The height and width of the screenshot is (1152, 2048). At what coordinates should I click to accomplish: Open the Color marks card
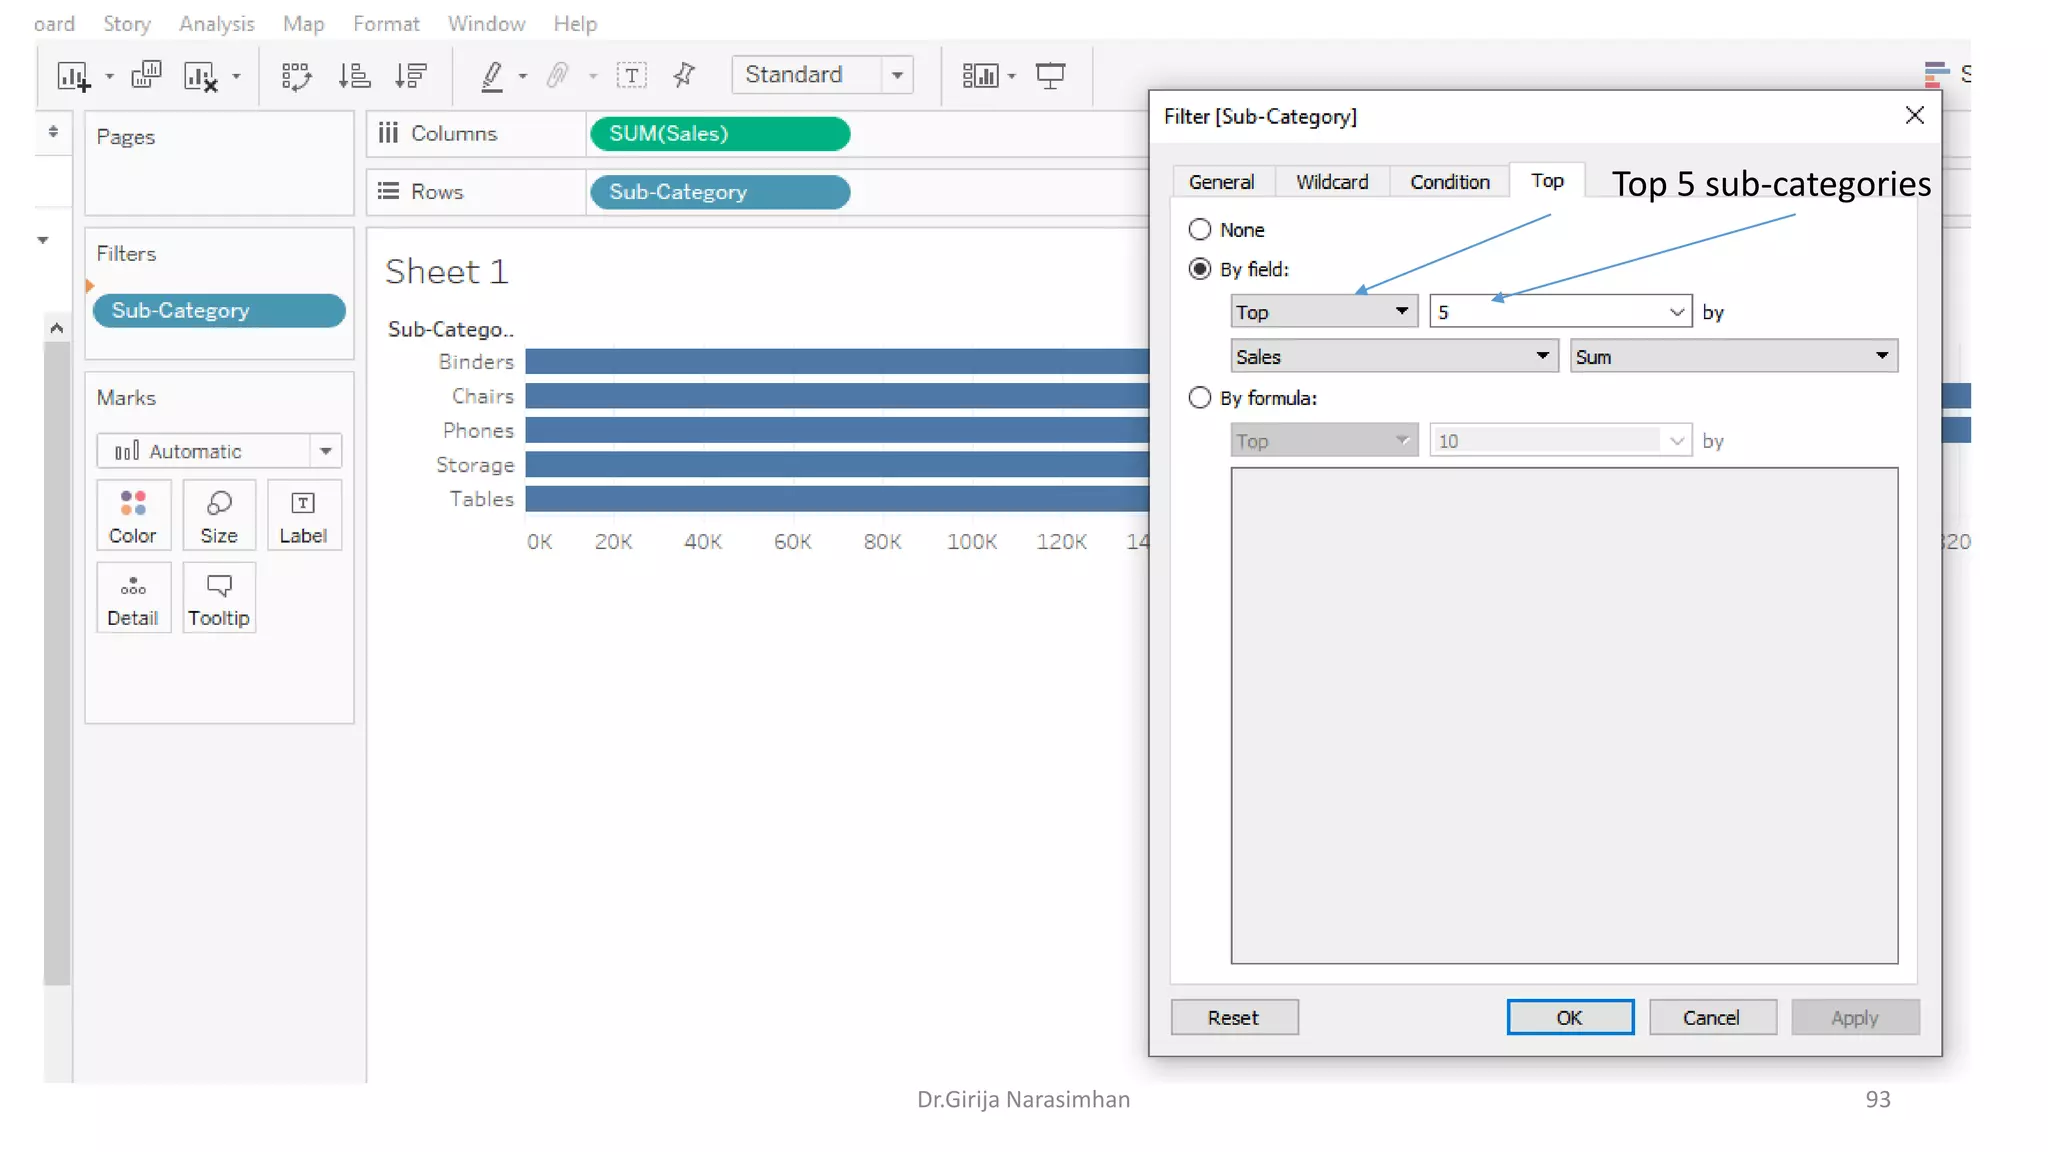coord(133,516)
